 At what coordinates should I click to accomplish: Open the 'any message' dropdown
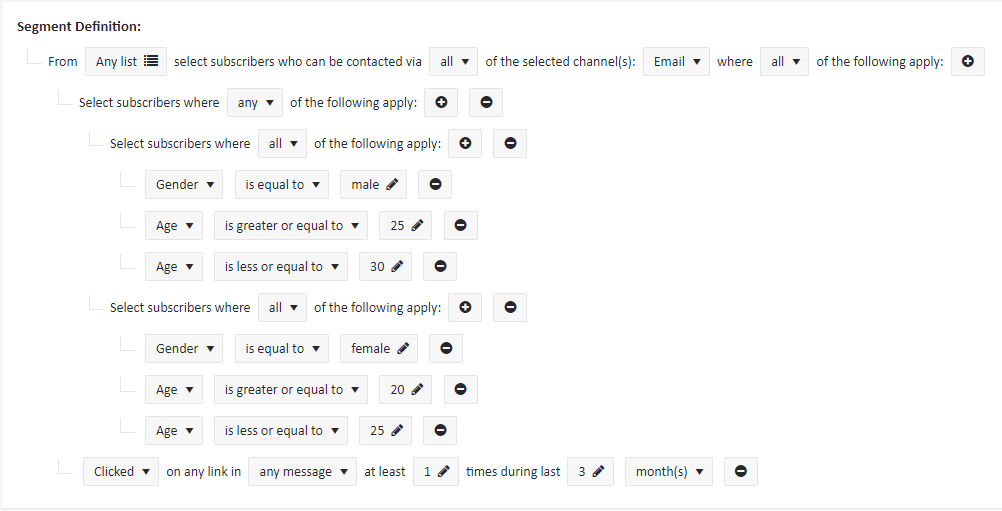(x=303, y=471)
